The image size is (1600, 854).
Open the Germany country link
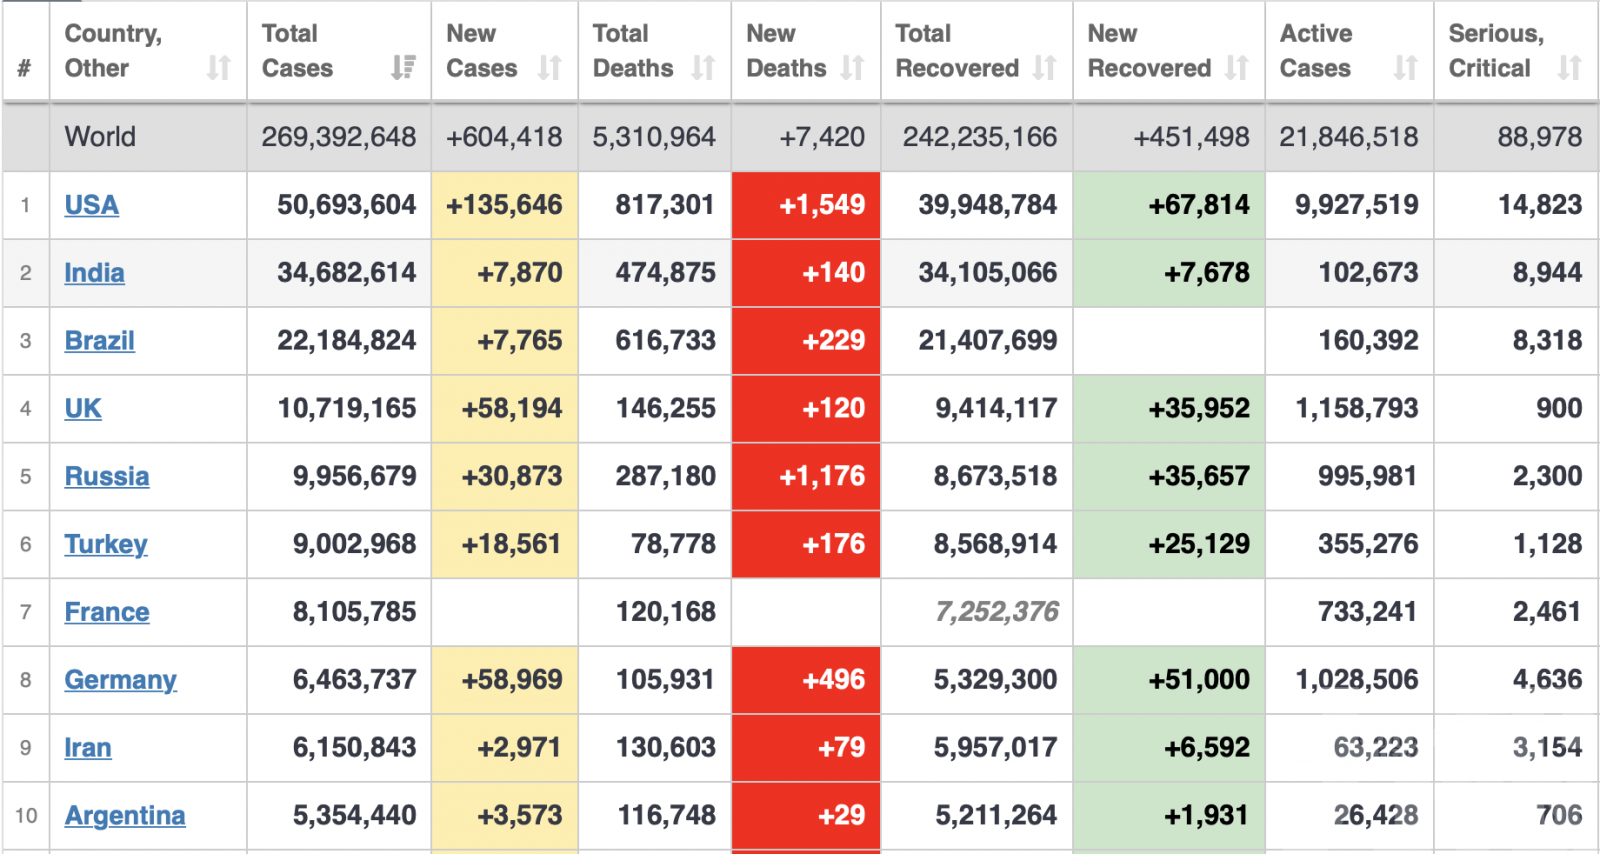pos(120,681)
